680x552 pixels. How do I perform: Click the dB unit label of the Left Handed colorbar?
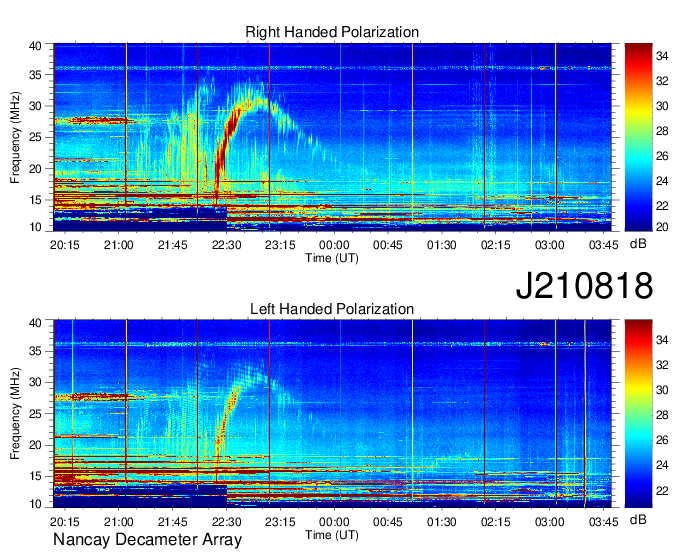coord(638,519)
